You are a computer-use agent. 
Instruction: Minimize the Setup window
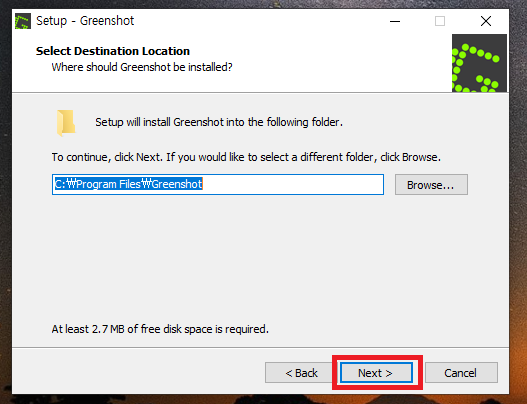[395, 21]
